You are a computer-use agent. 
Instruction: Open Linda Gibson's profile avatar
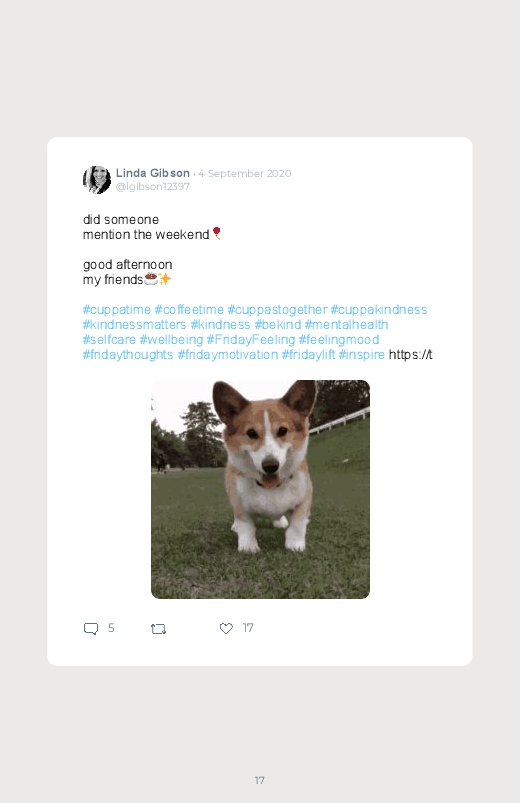97,180
